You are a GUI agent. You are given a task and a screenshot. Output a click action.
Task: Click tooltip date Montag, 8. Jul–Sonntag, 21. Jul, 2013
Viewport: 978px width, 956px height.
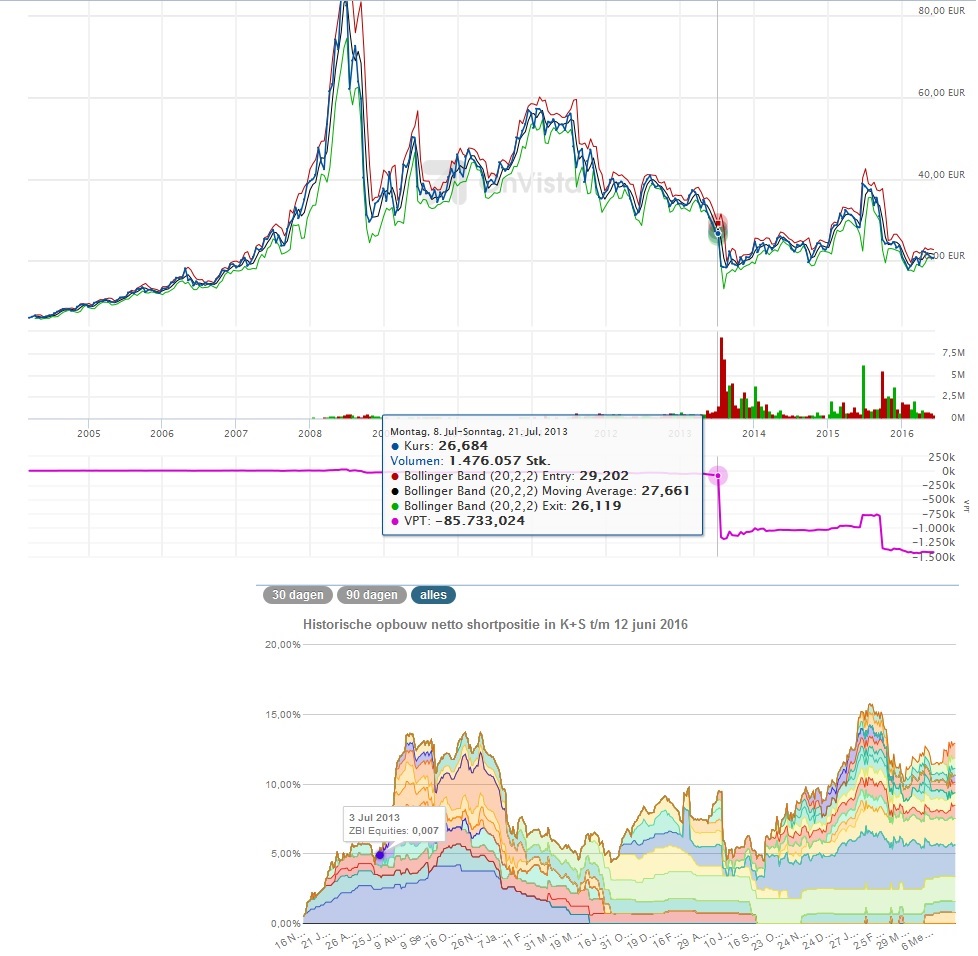click(479, 432)
